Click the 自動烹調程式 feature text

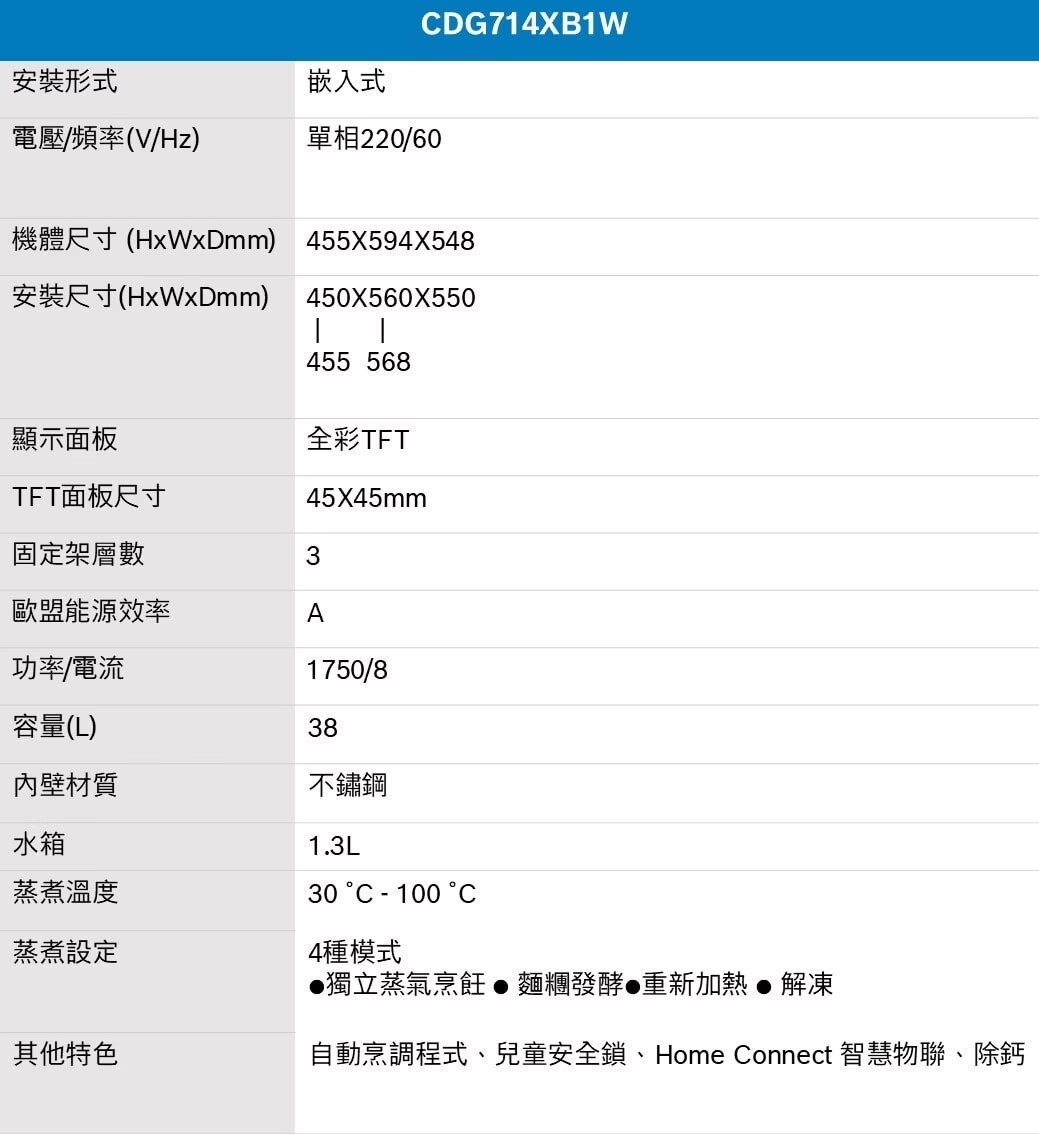389,1054
